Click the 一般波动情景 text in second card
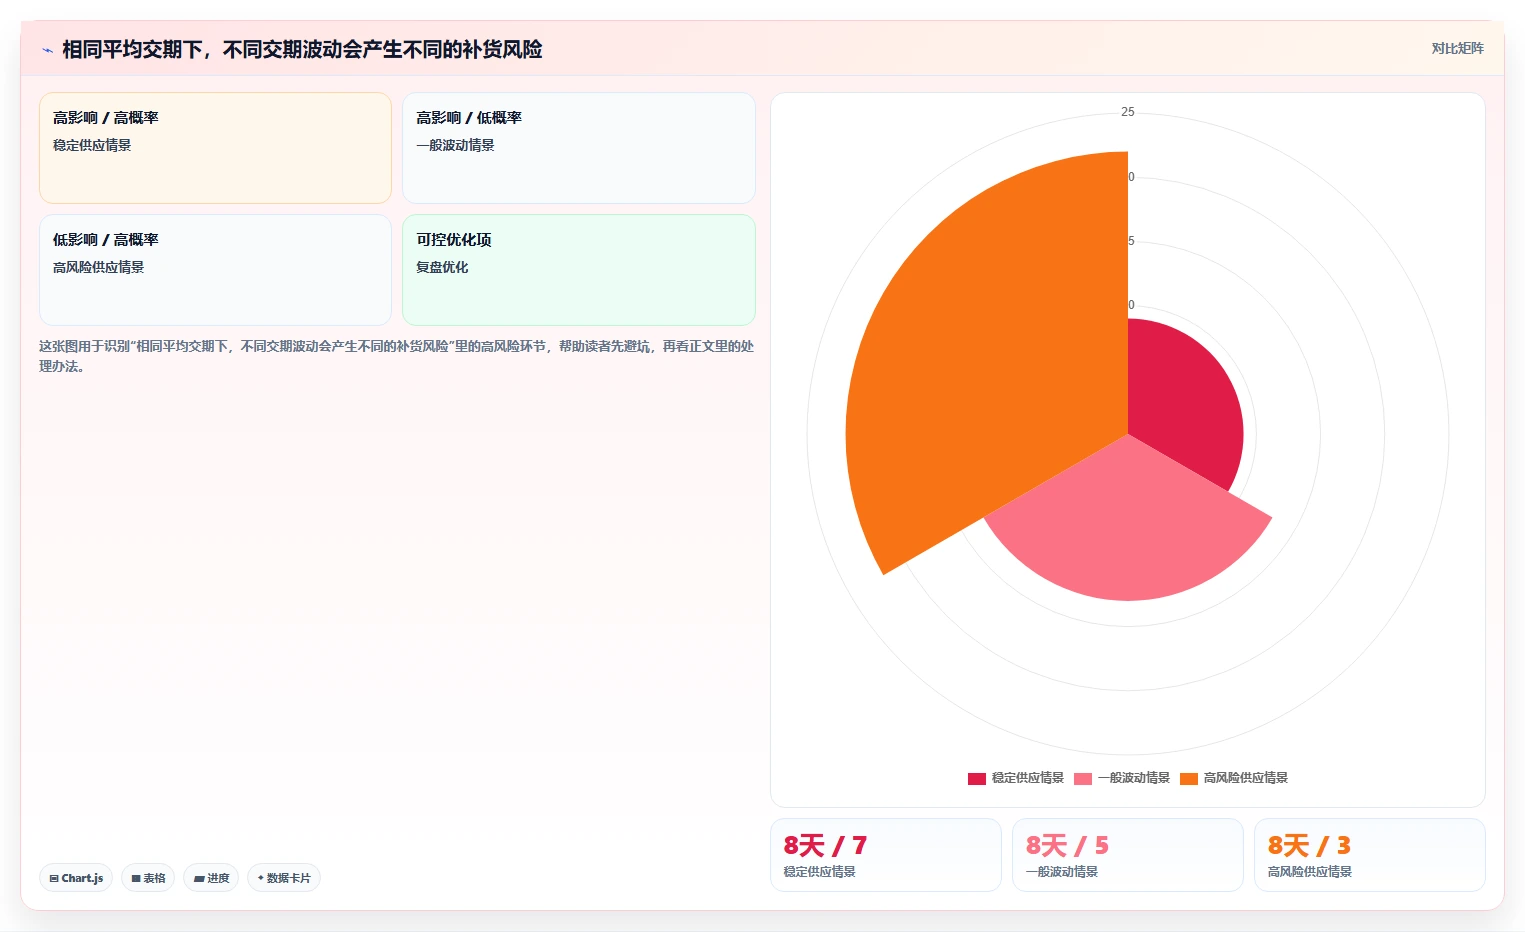Image resolution: width=1525 pixels, height=932 pixels. pos(455,145)
